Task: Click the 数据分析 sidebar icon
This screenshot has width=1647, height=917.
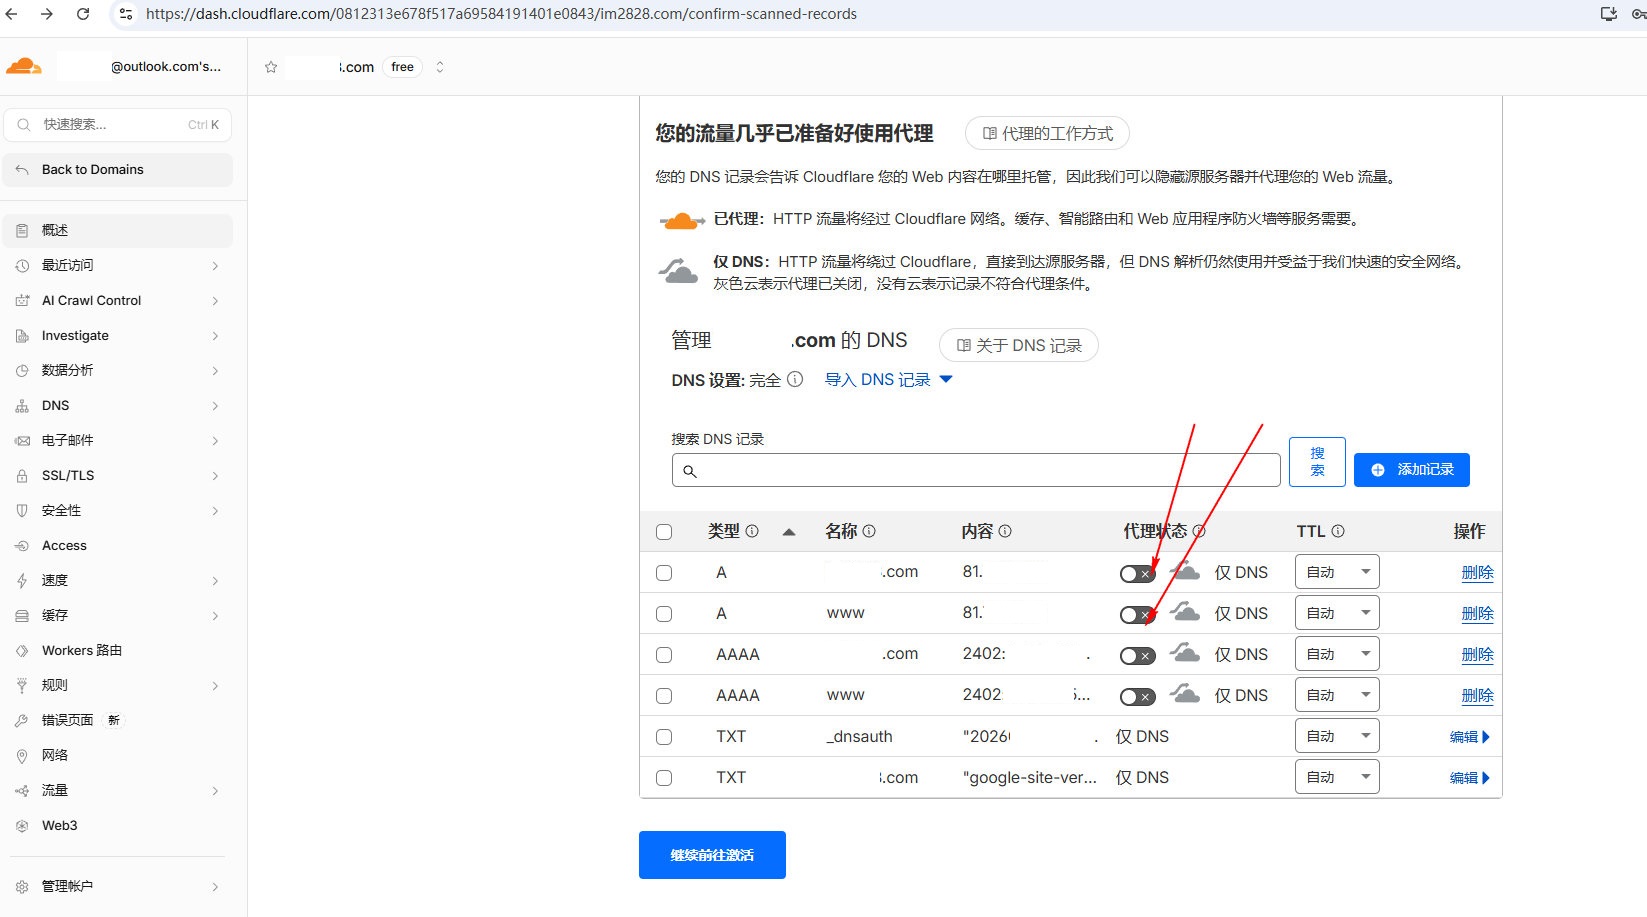Action: point(22,370)
